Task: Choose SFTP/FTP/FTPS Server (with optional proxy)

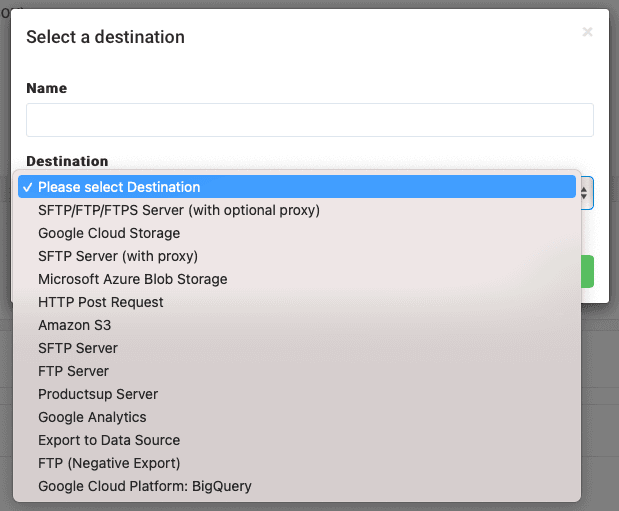Action: tap(179, 210)
